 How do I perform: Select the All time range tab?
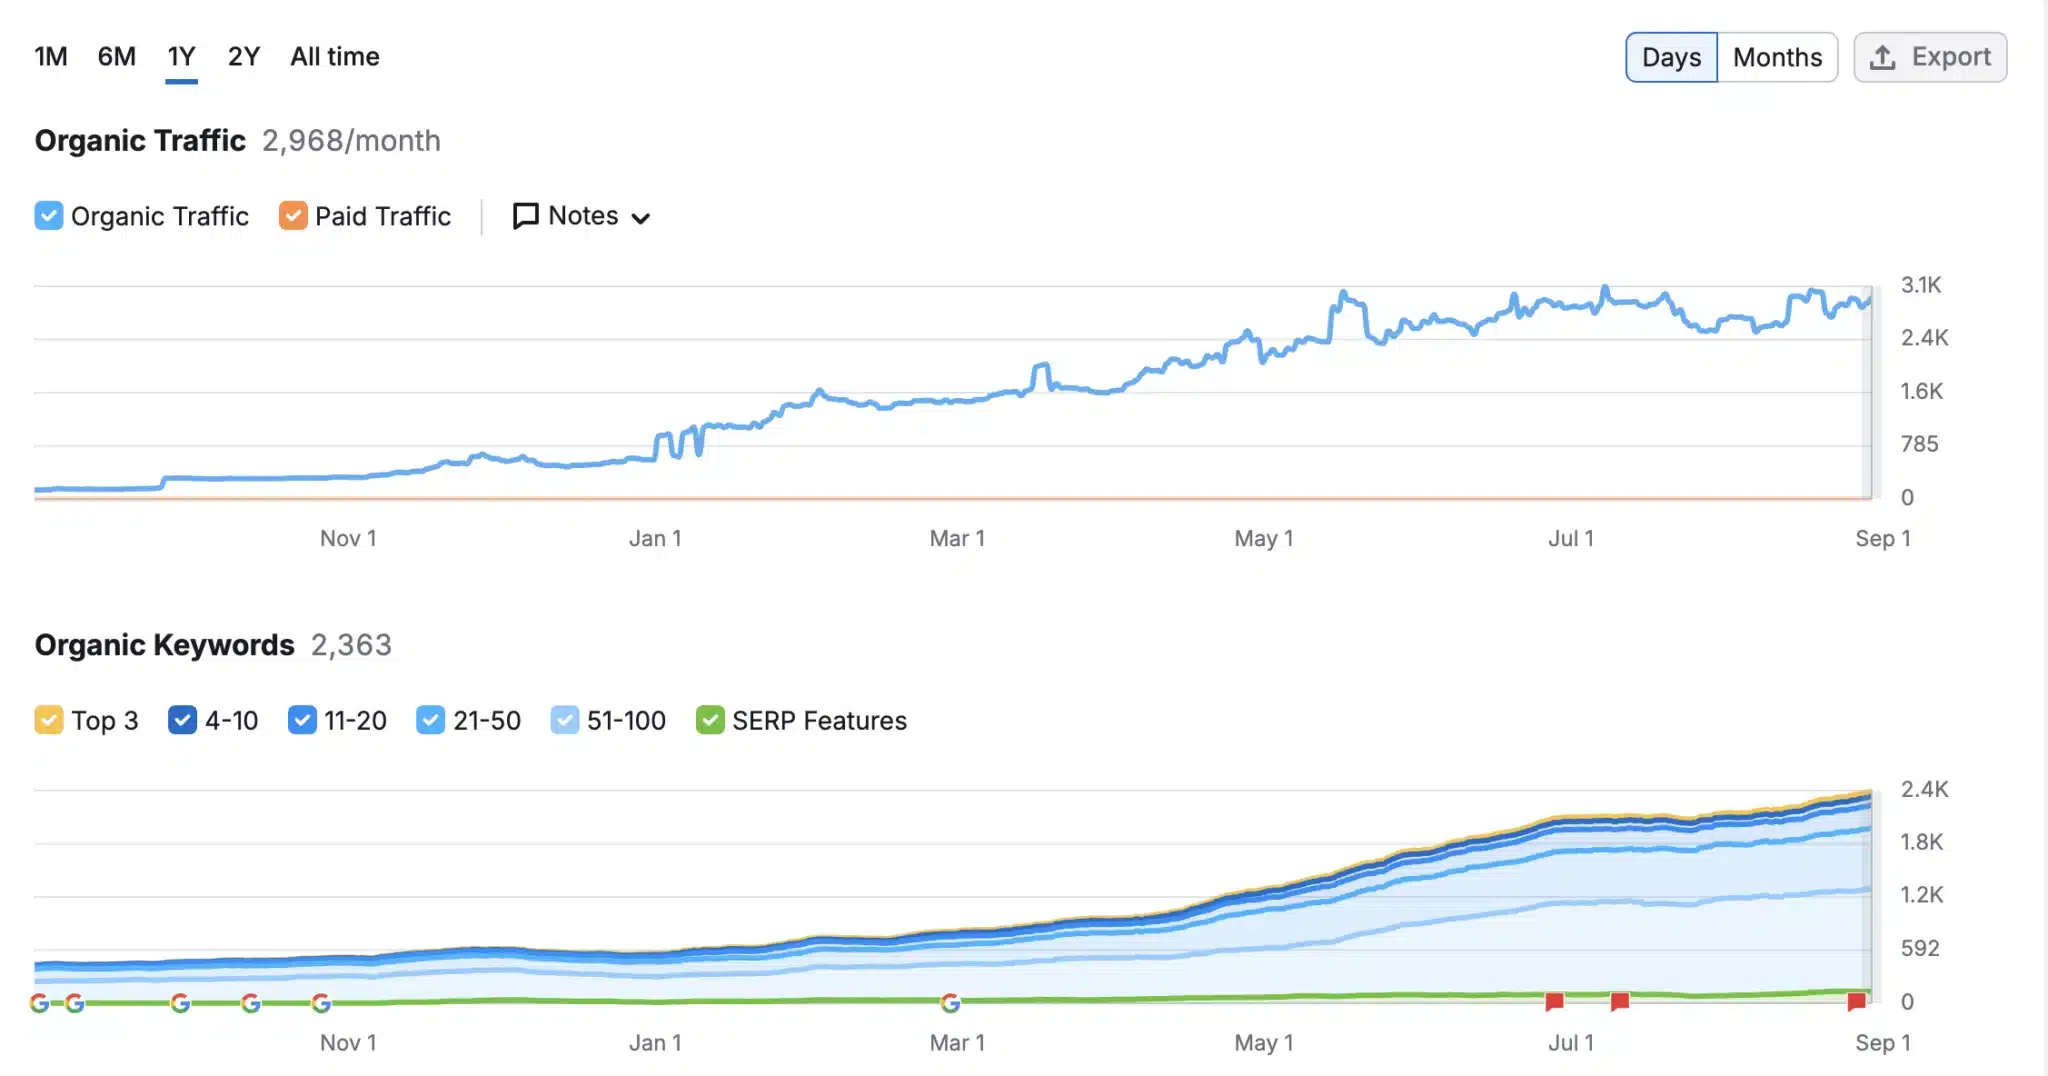point(334,57)
